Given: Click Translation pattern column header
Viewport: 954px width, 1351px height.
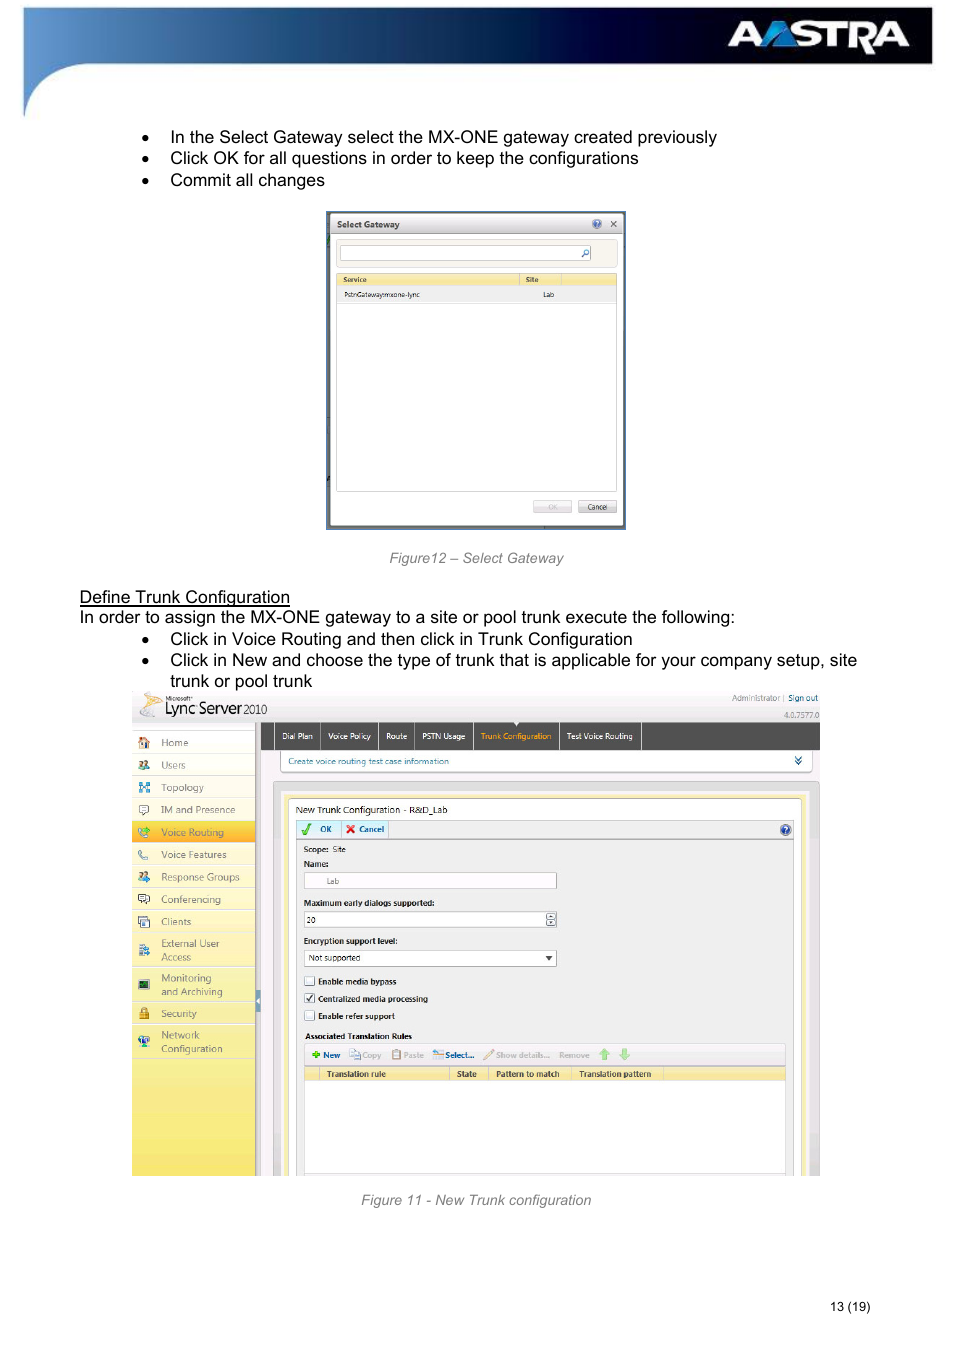Looking at the screenshot, I should (x=615, y=1074).
